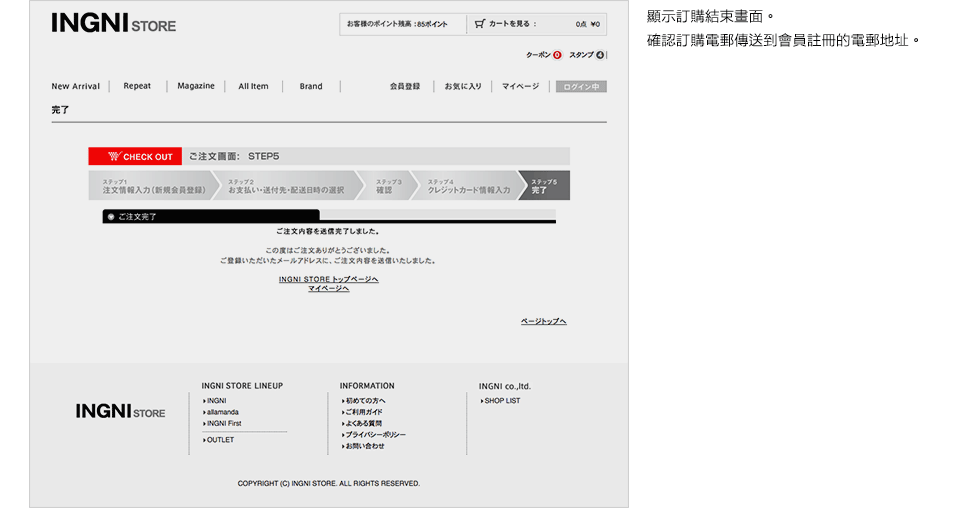Open 会員登録 member registration
Screen dimensions: 980x508
(405, 86)
